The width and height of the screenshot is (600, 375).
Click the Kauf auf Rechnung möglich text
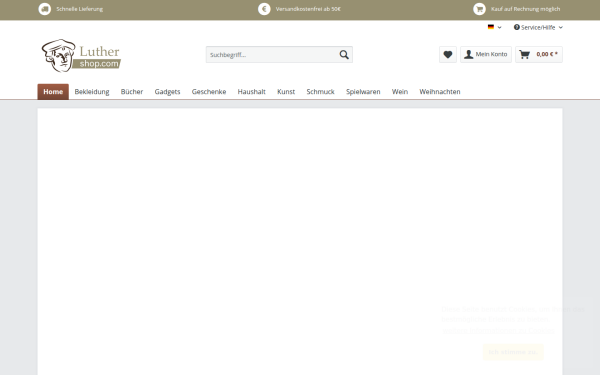point(525,9)
